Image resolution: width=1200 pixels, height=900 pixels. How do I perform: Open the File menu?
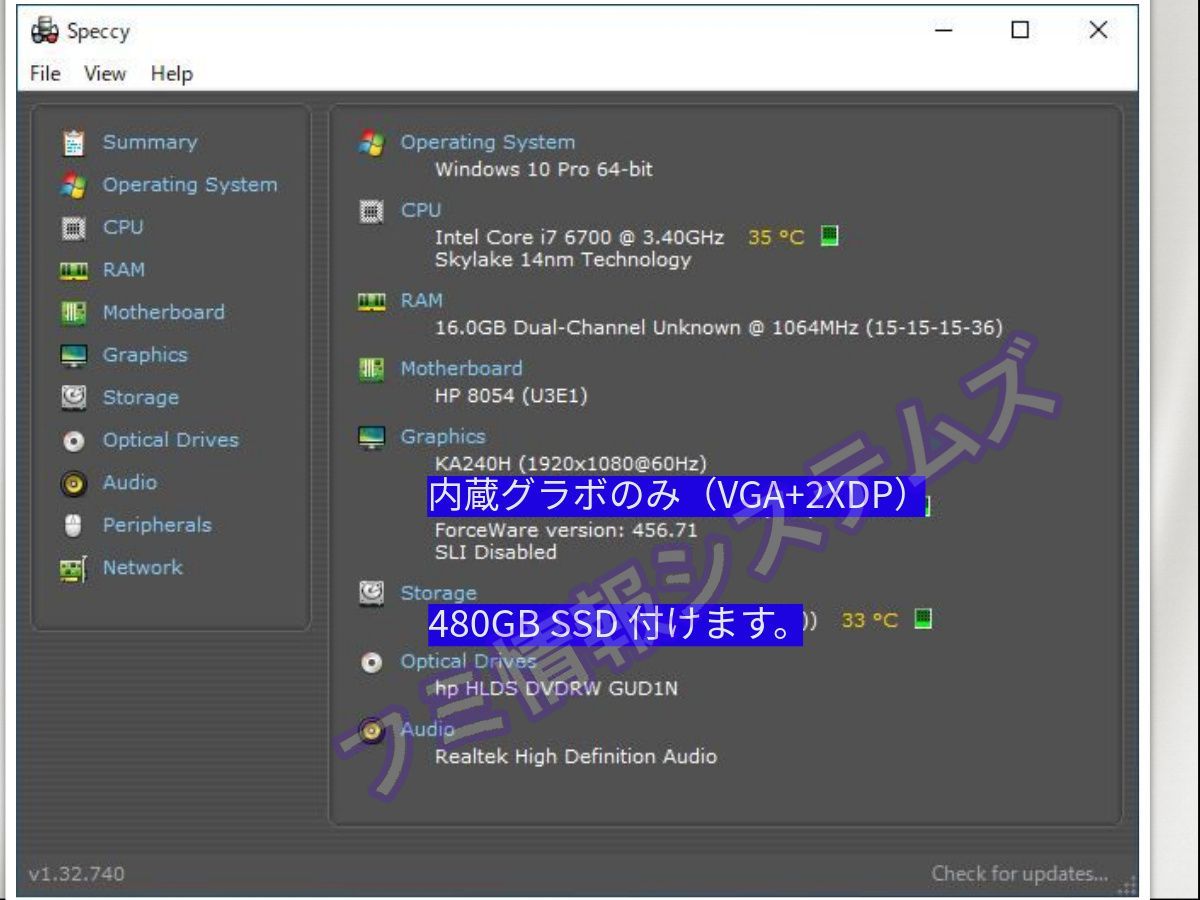[x=45, y=74]
